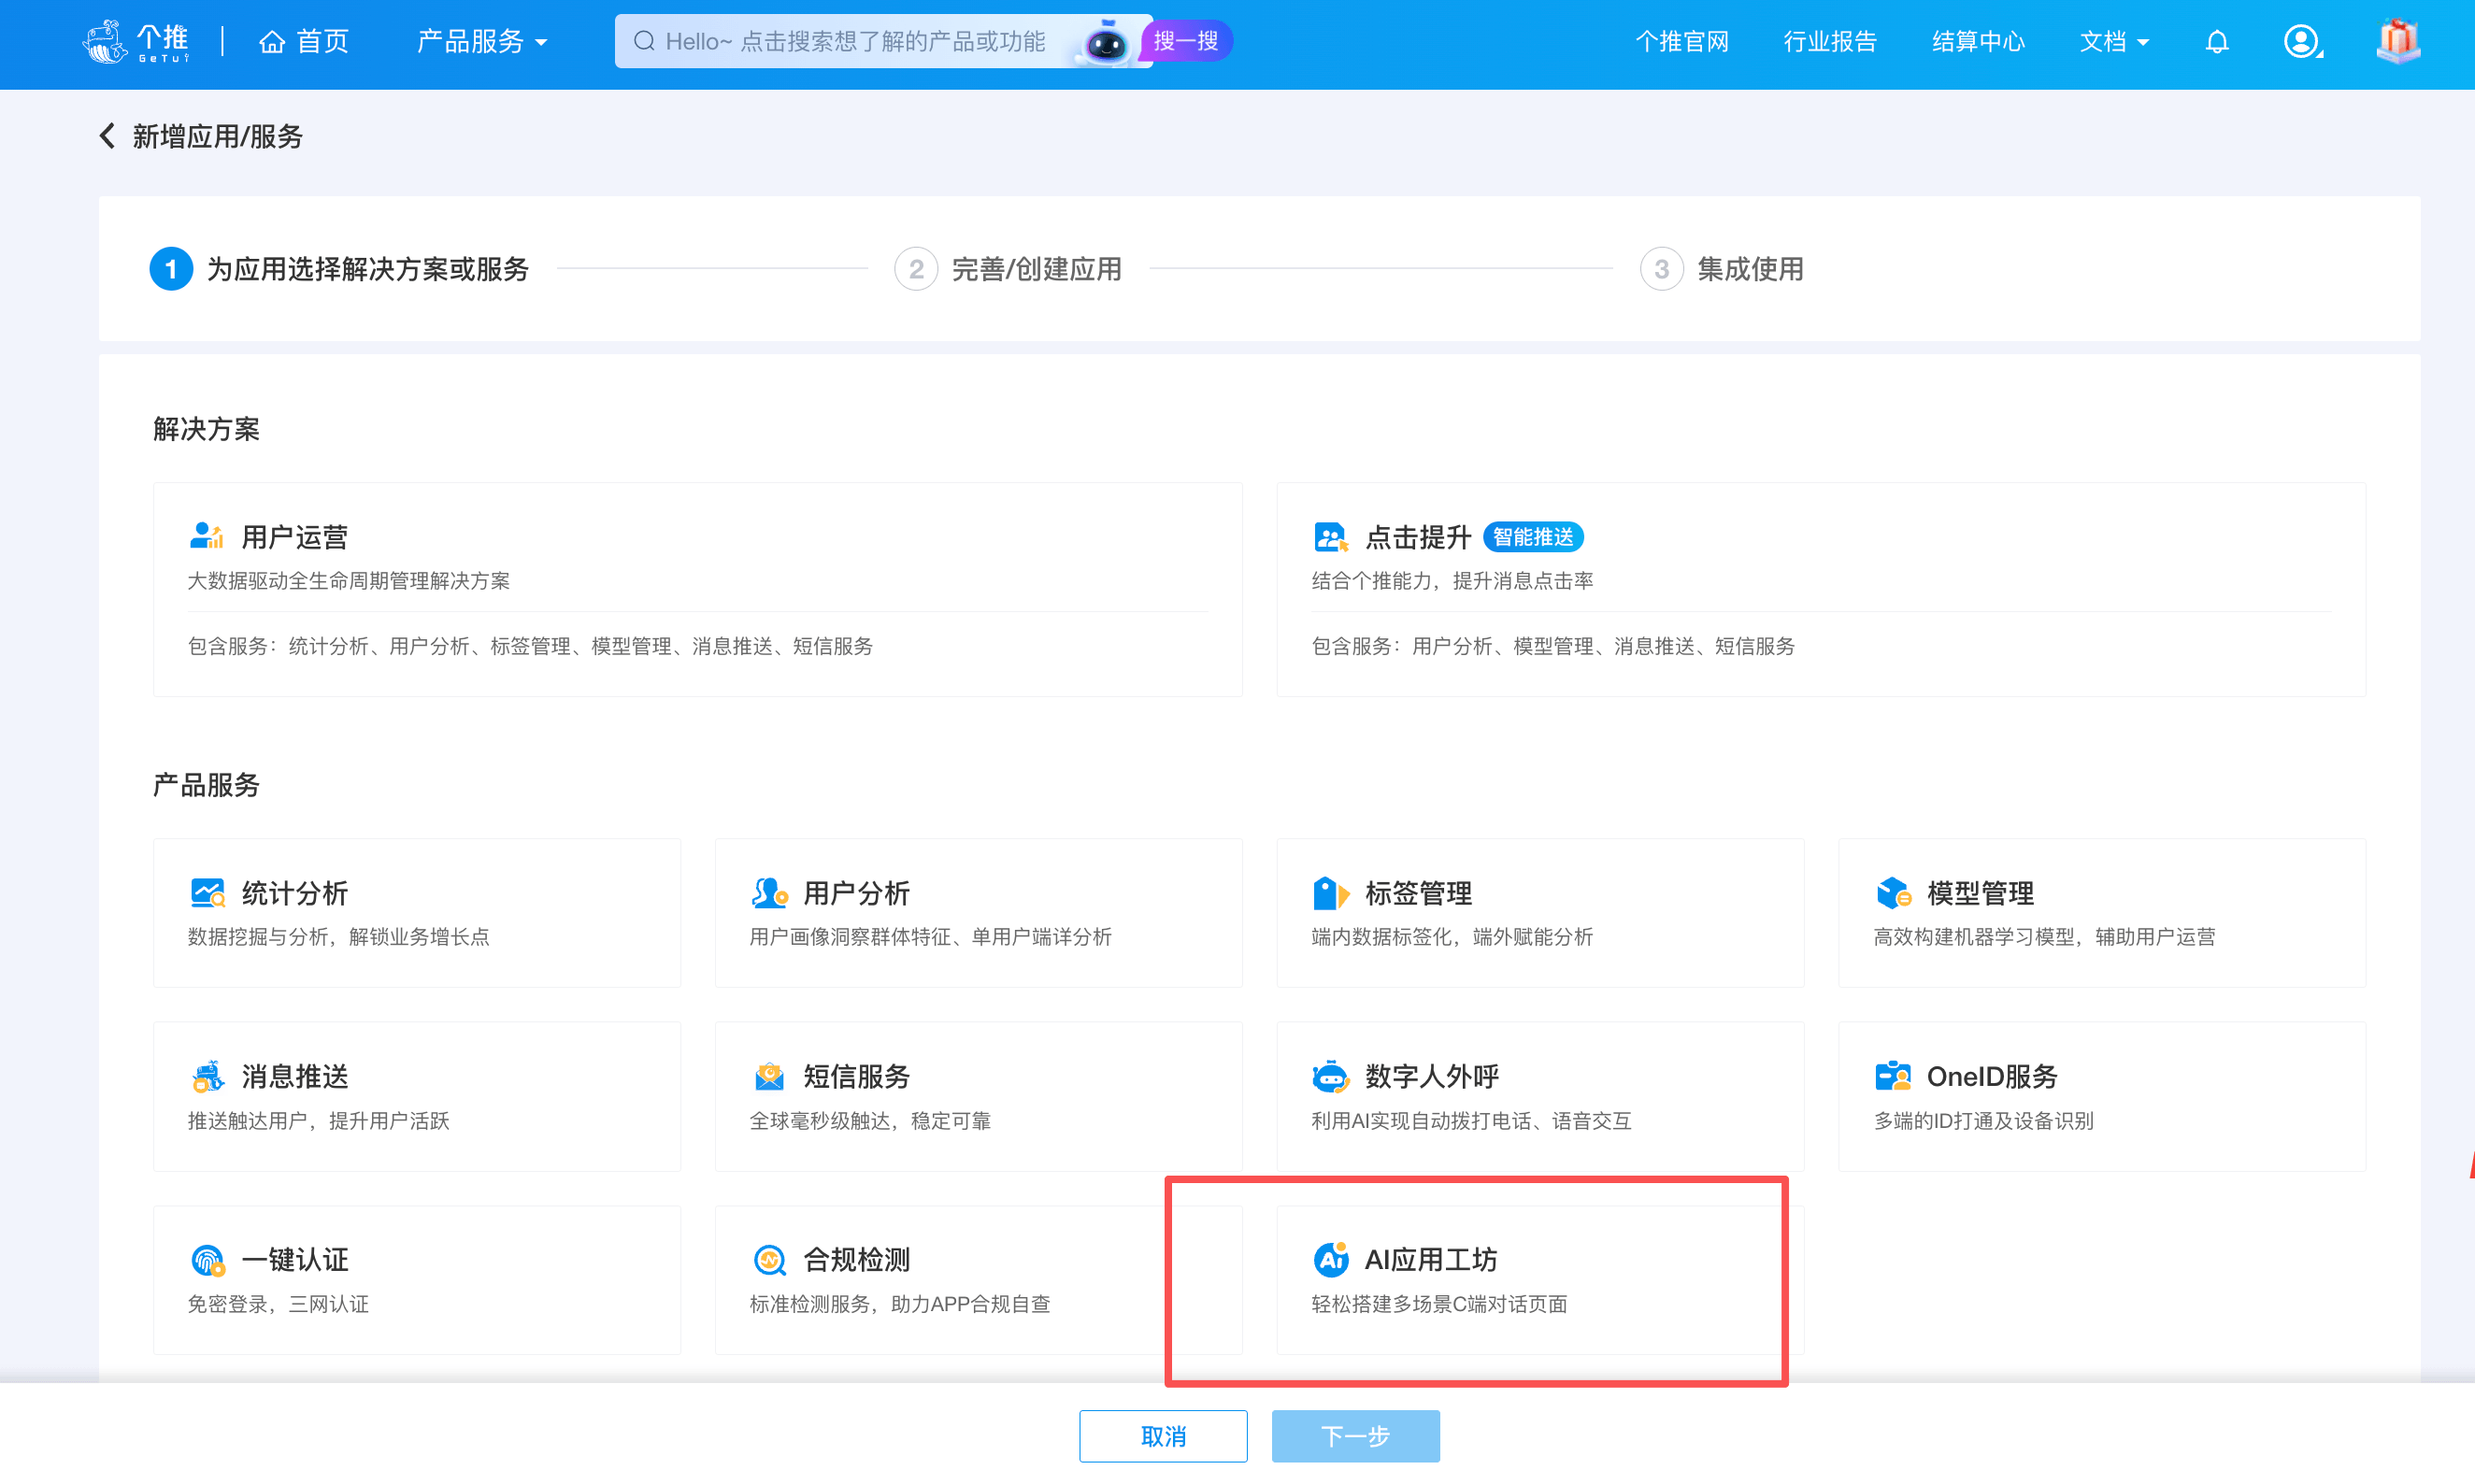Expand the 产品服务 dropdown menu
Screen dimensions: 2475x1484
pos(482,42)
